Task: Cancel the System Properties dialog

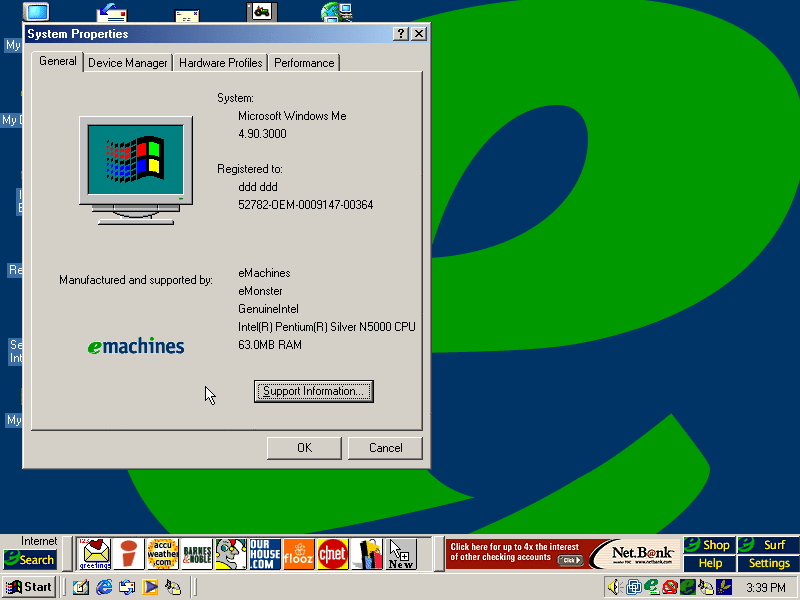Action: 385,448
